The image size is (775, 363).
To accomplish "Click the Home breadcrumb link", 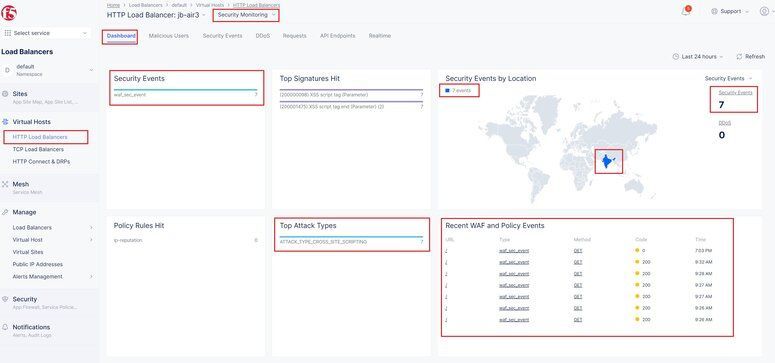I will click(x=113, y=5).
